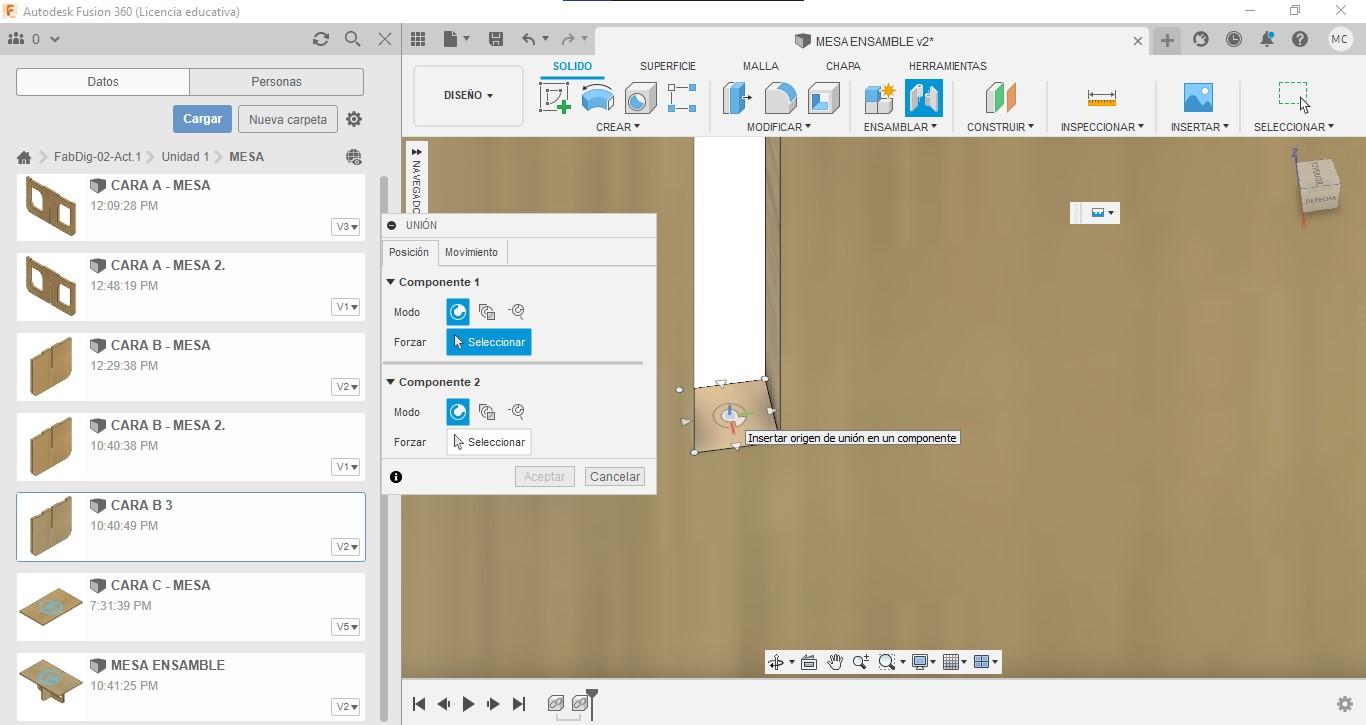
Task: Select the Fillet tool icon
Action: (780, 98)
